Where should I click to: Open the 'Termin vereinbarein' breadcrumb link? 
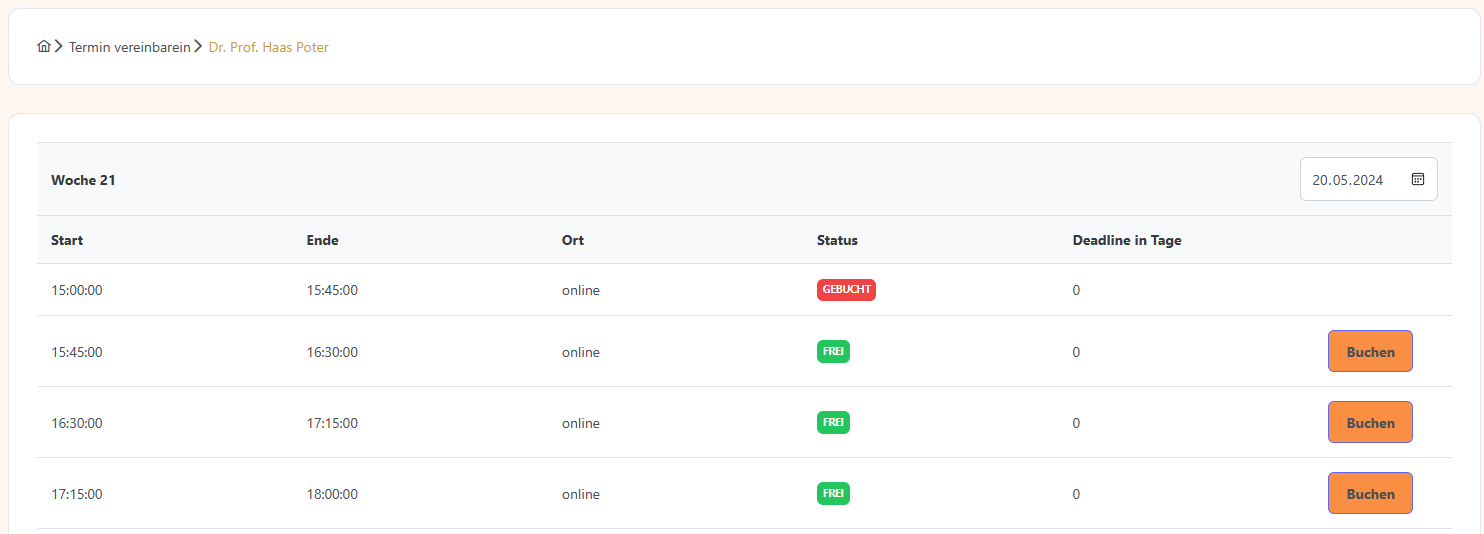[x=129, y=47]
